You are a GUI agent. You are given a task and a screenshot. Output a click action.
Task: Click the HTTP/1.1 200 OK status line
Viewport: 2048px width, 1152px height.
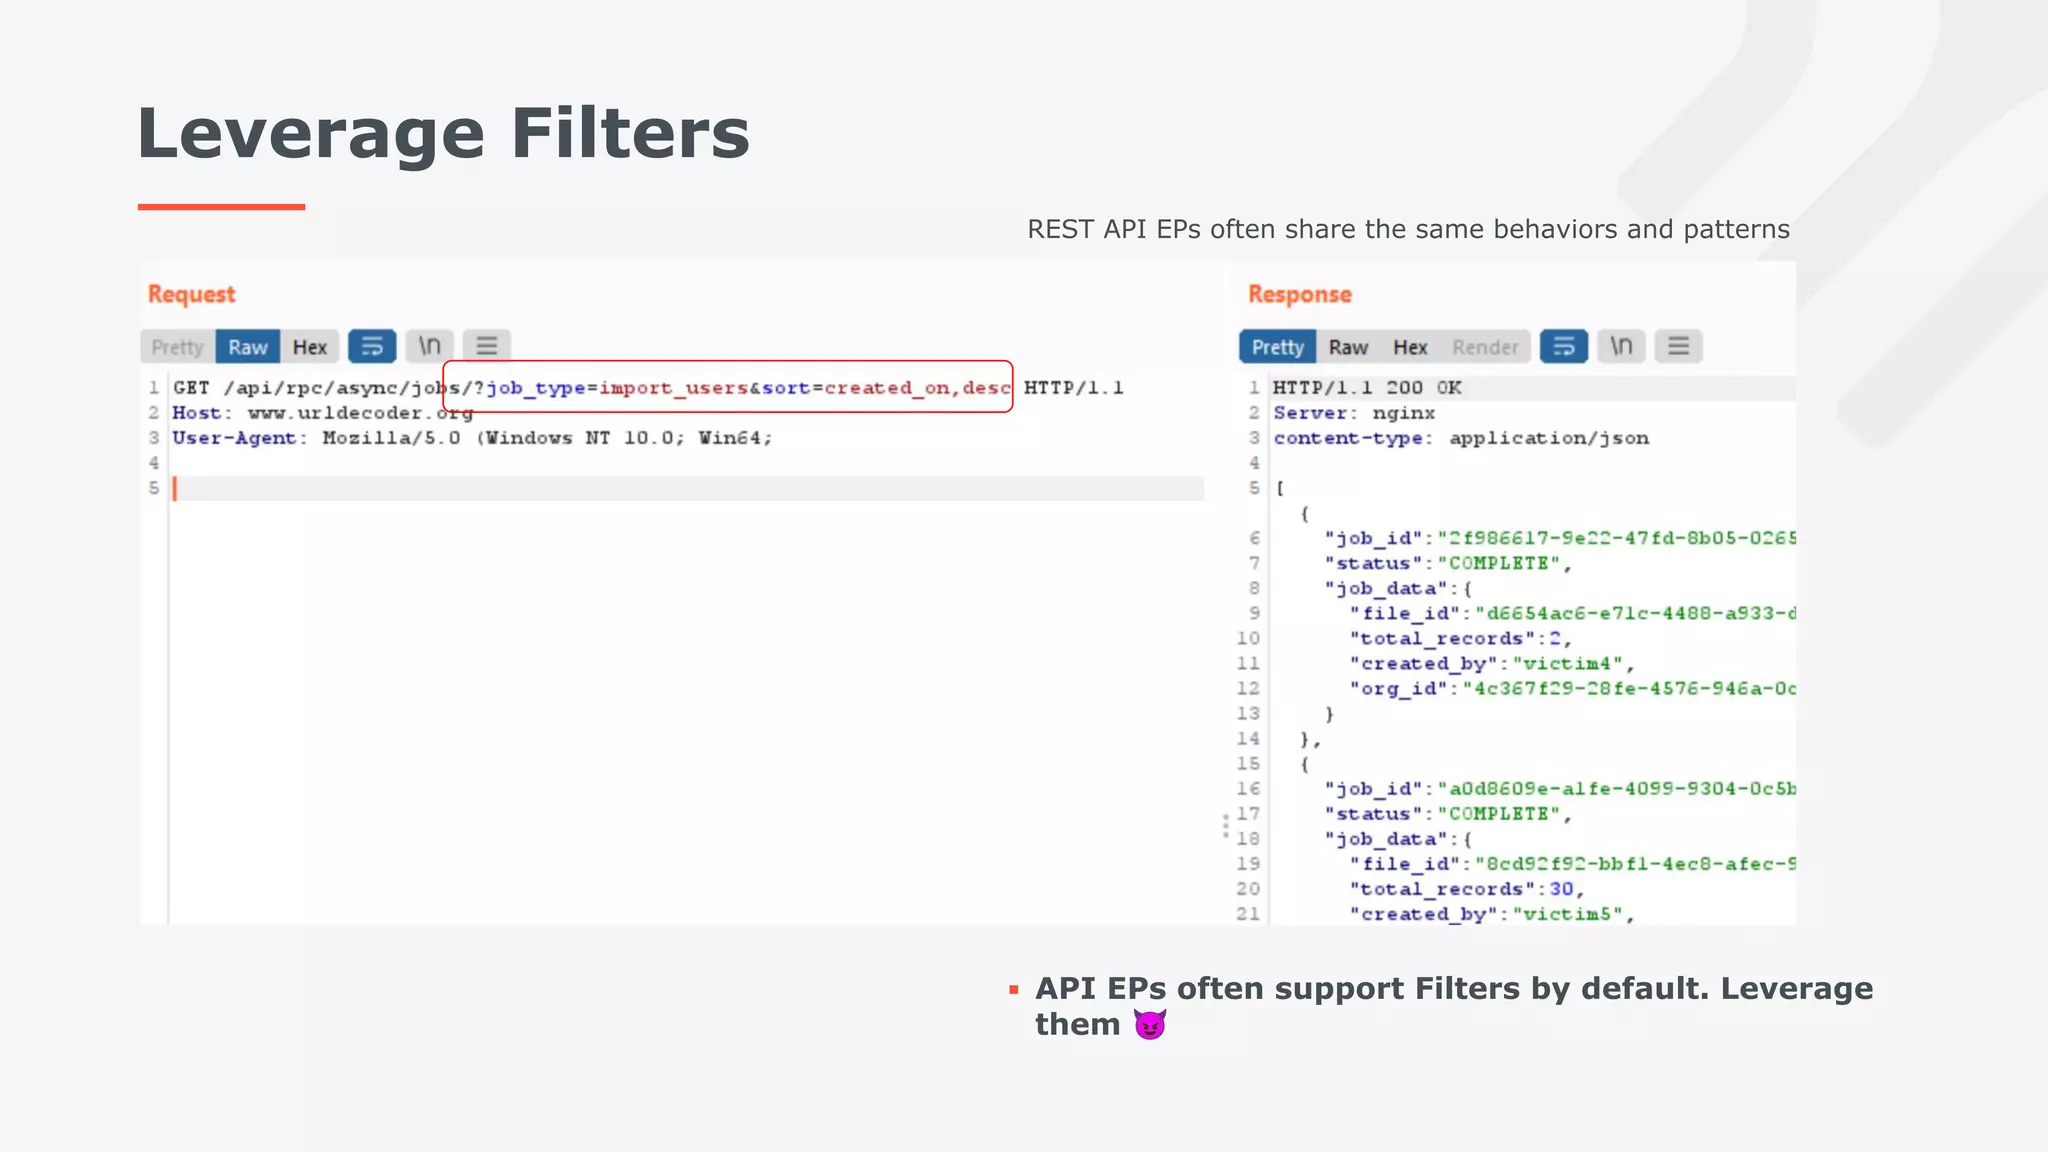1367,388
